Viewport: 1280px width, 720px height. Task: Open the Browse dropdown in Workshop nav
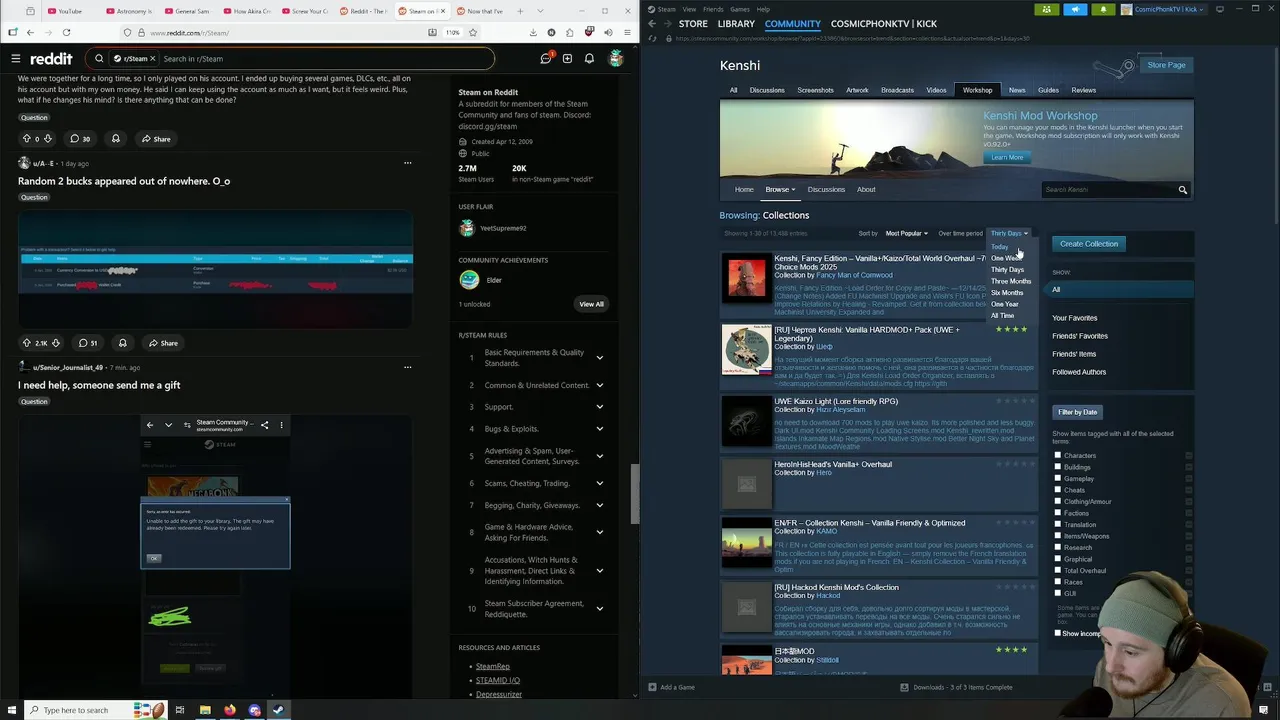point(780,189)
